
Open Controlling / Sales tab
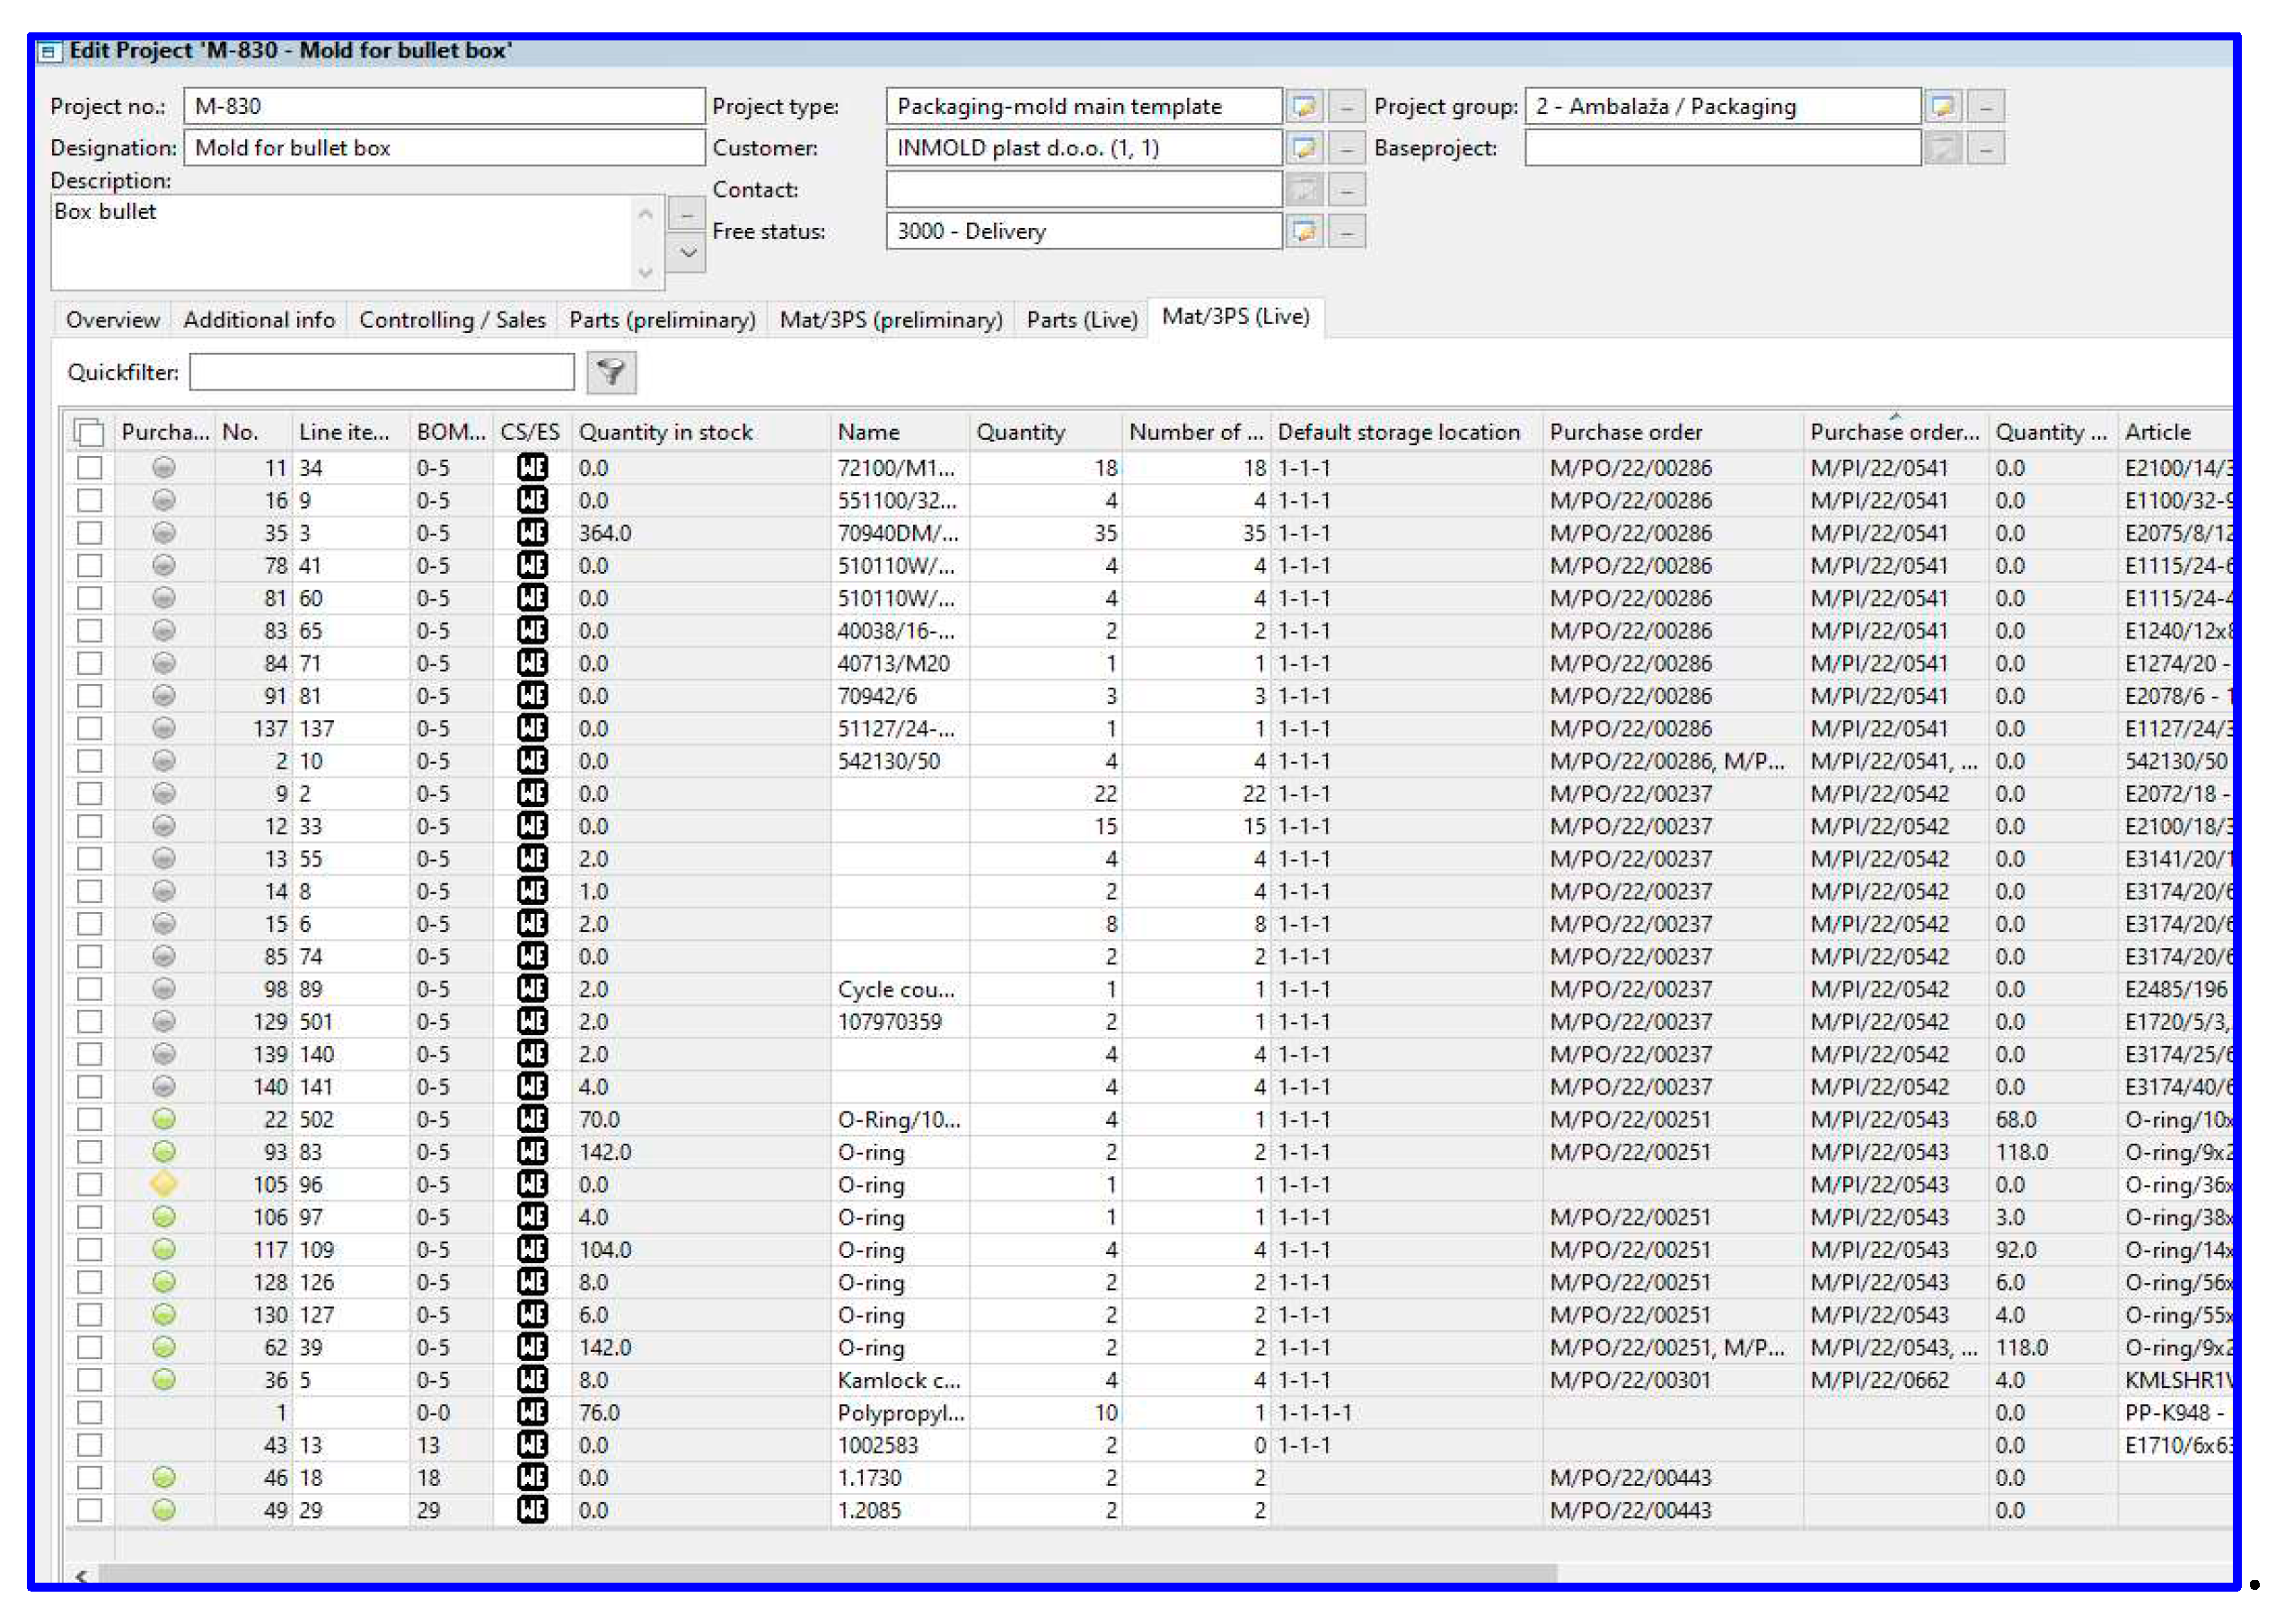(x=452, y=320)
